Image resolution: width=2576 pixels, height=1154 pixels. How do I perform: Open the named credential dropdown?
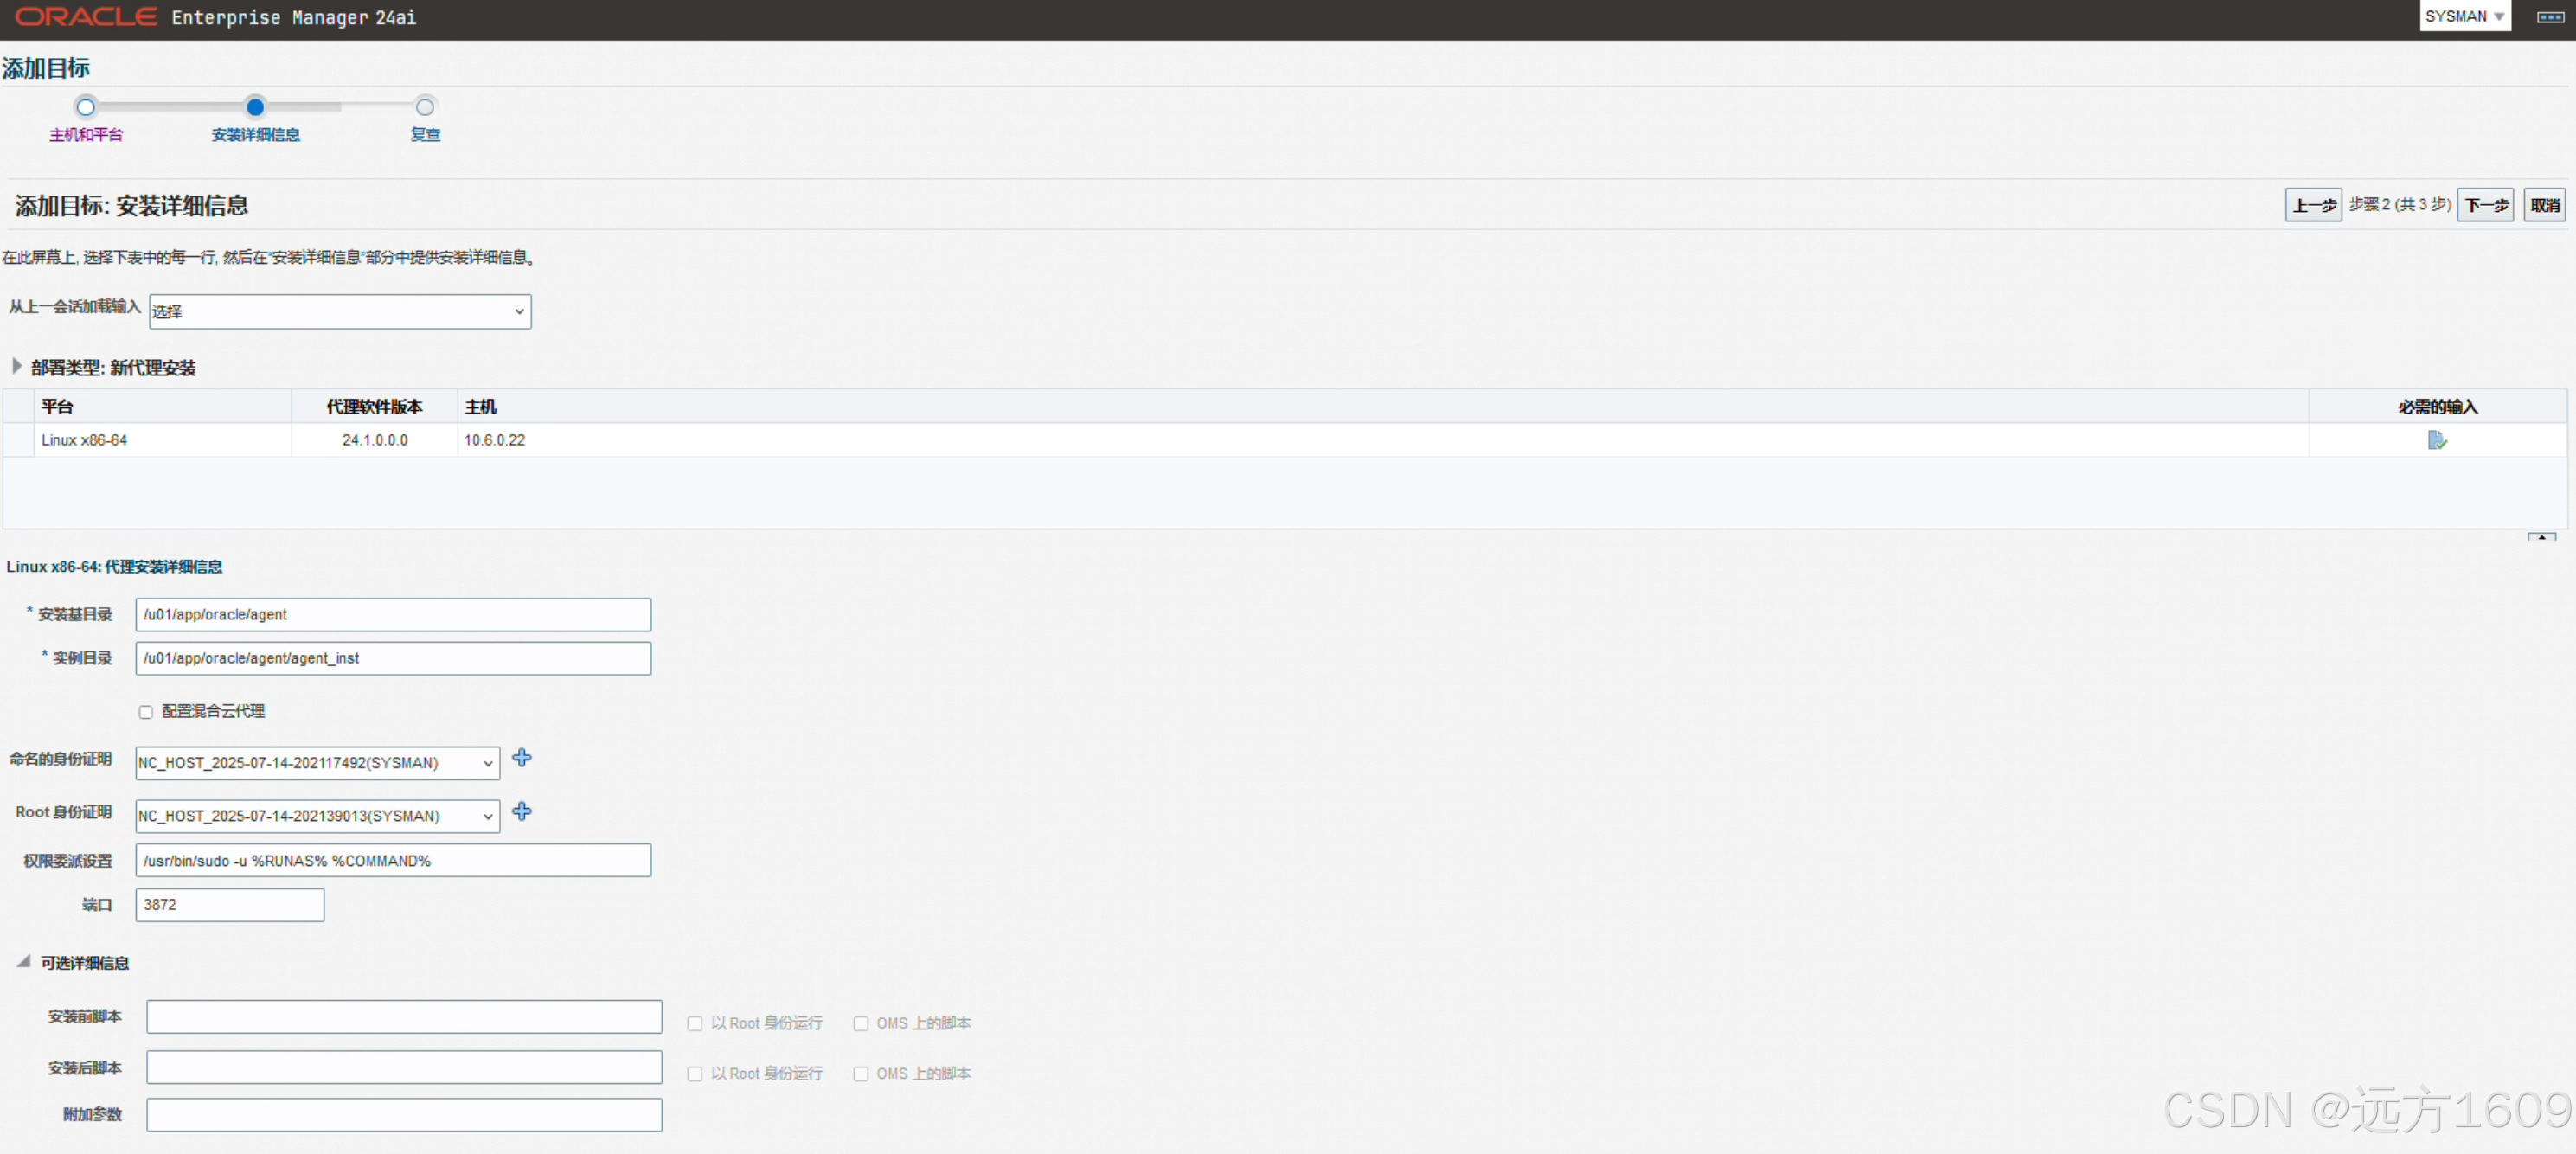[x=317, y=763]
